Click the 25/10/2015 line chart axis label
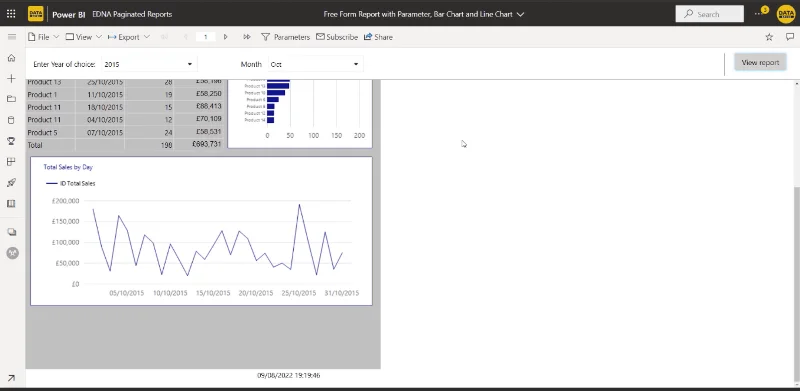This screenshot has height=391, width=800. [x=298, y=293]
